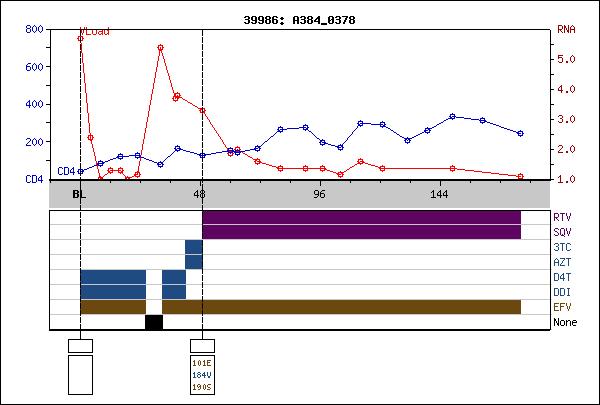Click week 144 on the timeline axis
Viewport: 600px width, 405px height.
tap(439, 195)
